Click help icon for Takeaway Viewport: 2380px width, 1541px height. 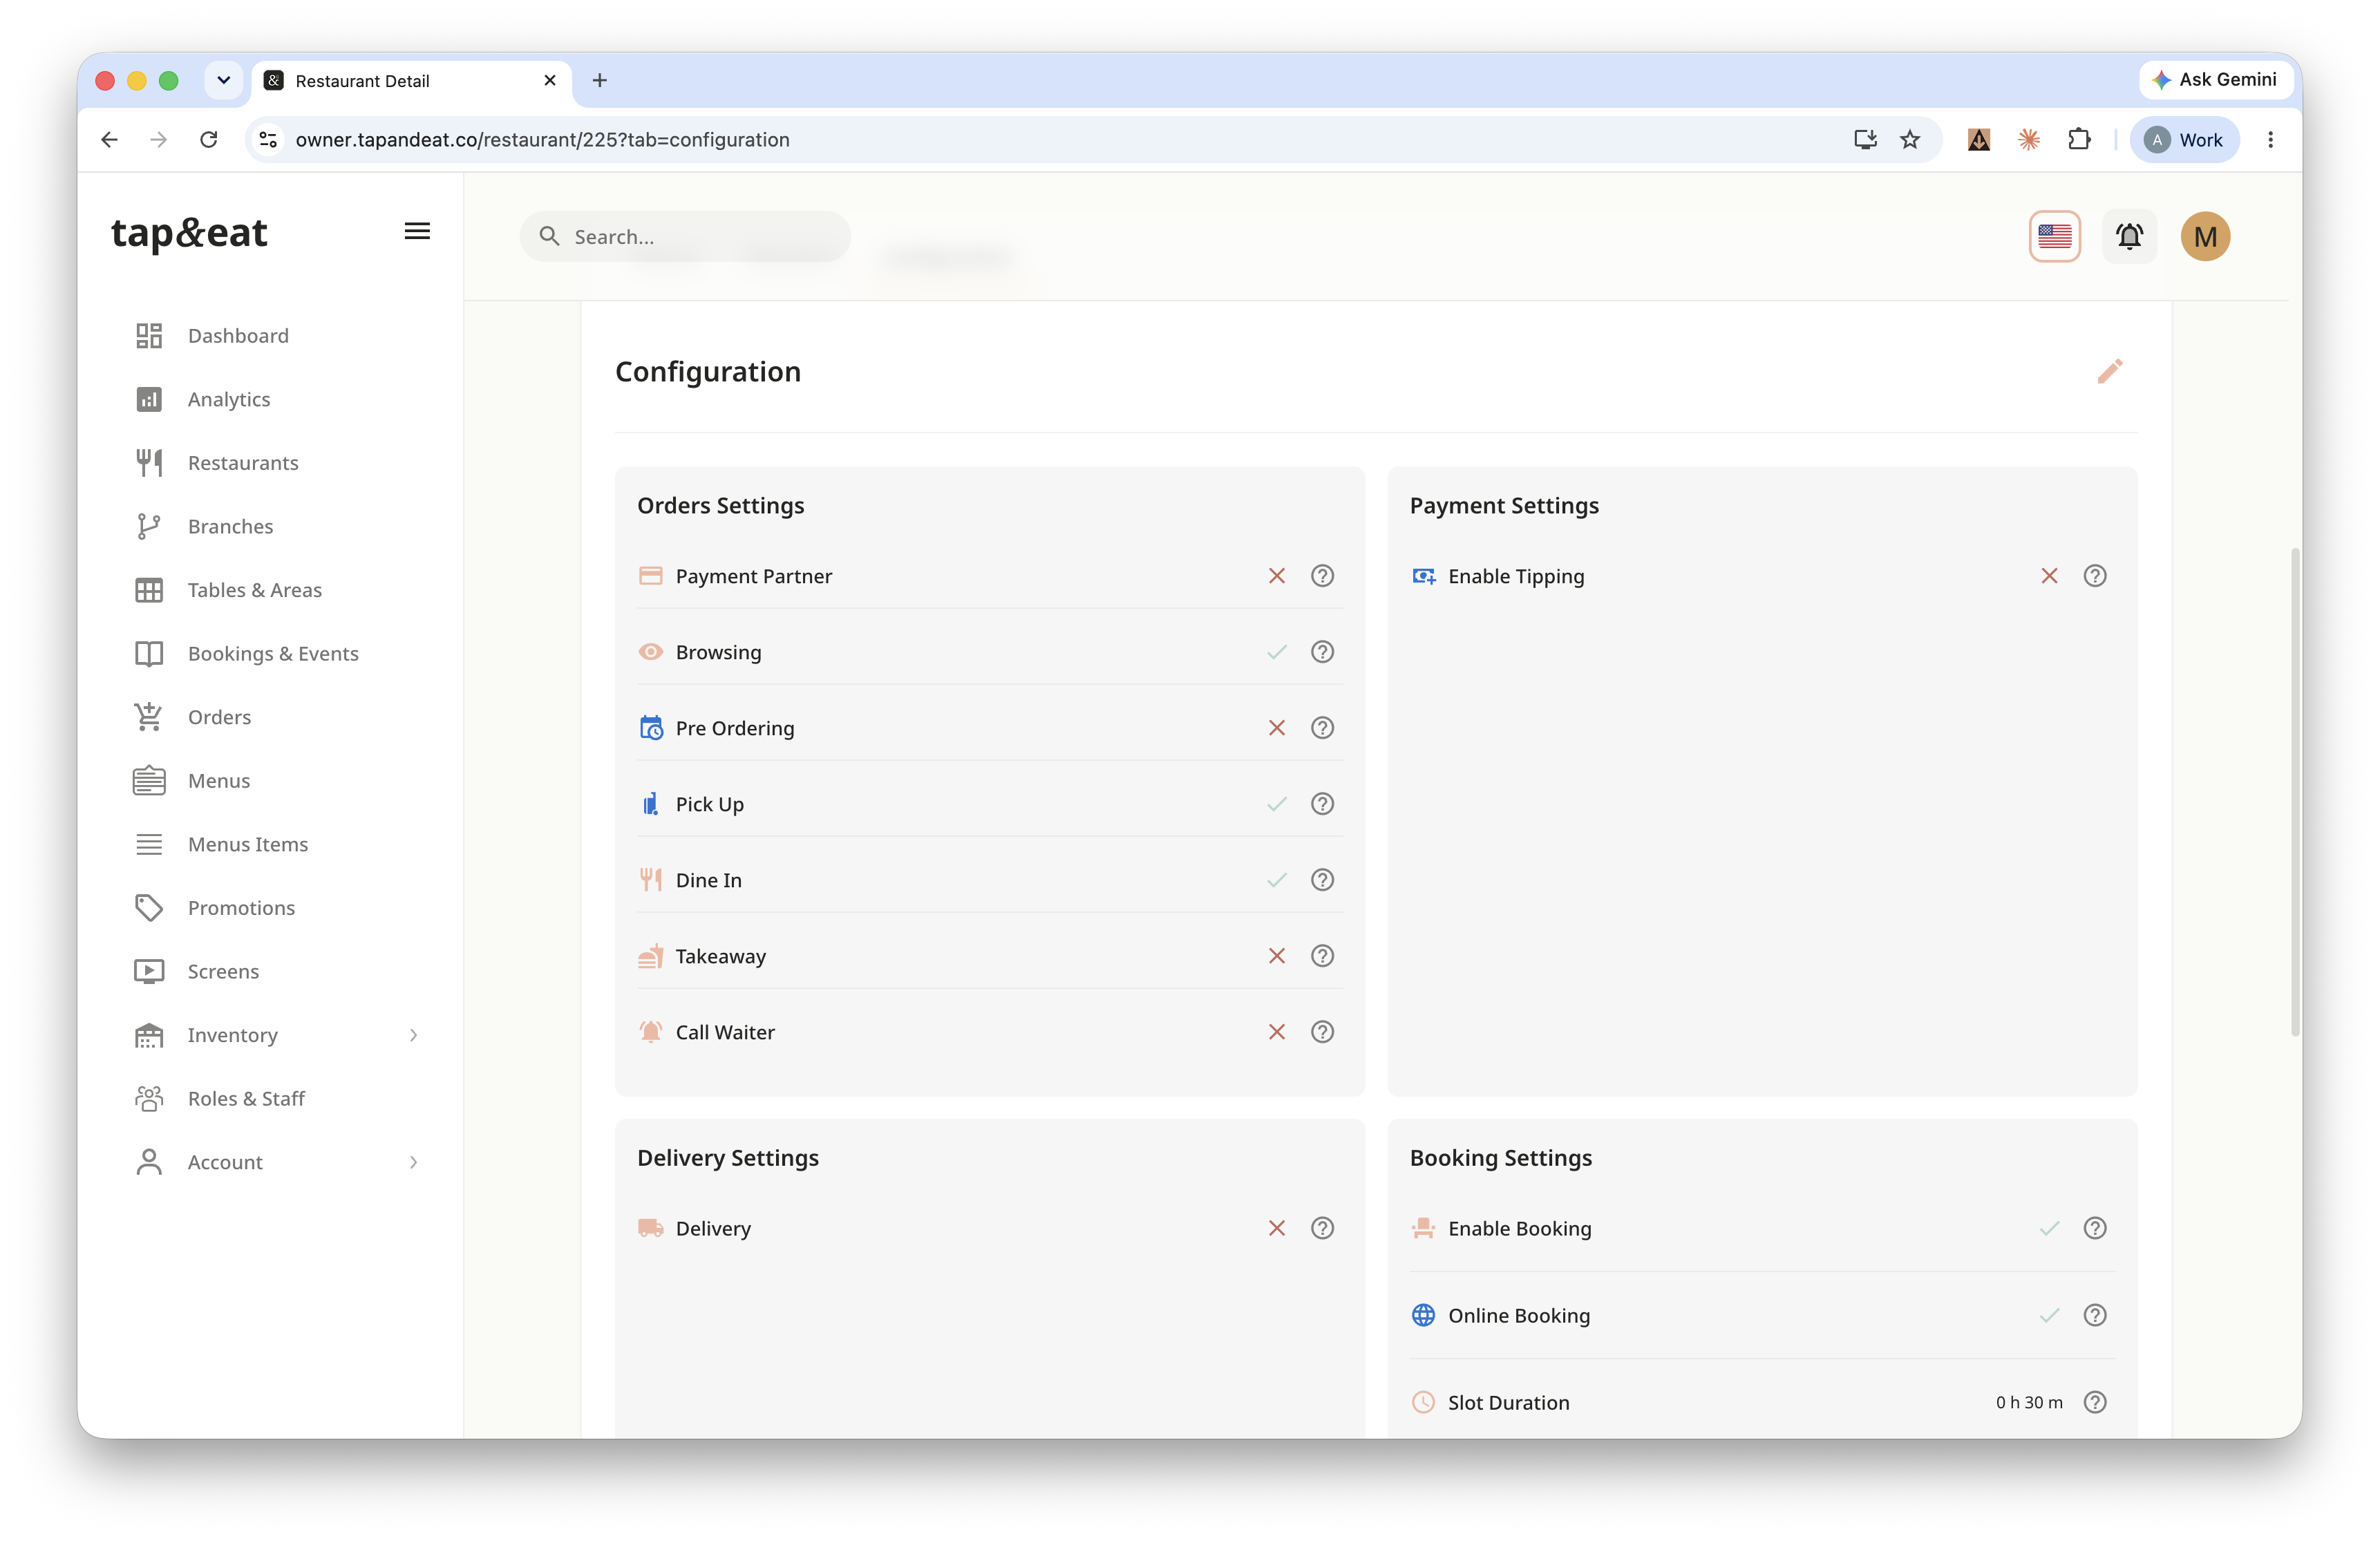click(x=1322, y=956)
